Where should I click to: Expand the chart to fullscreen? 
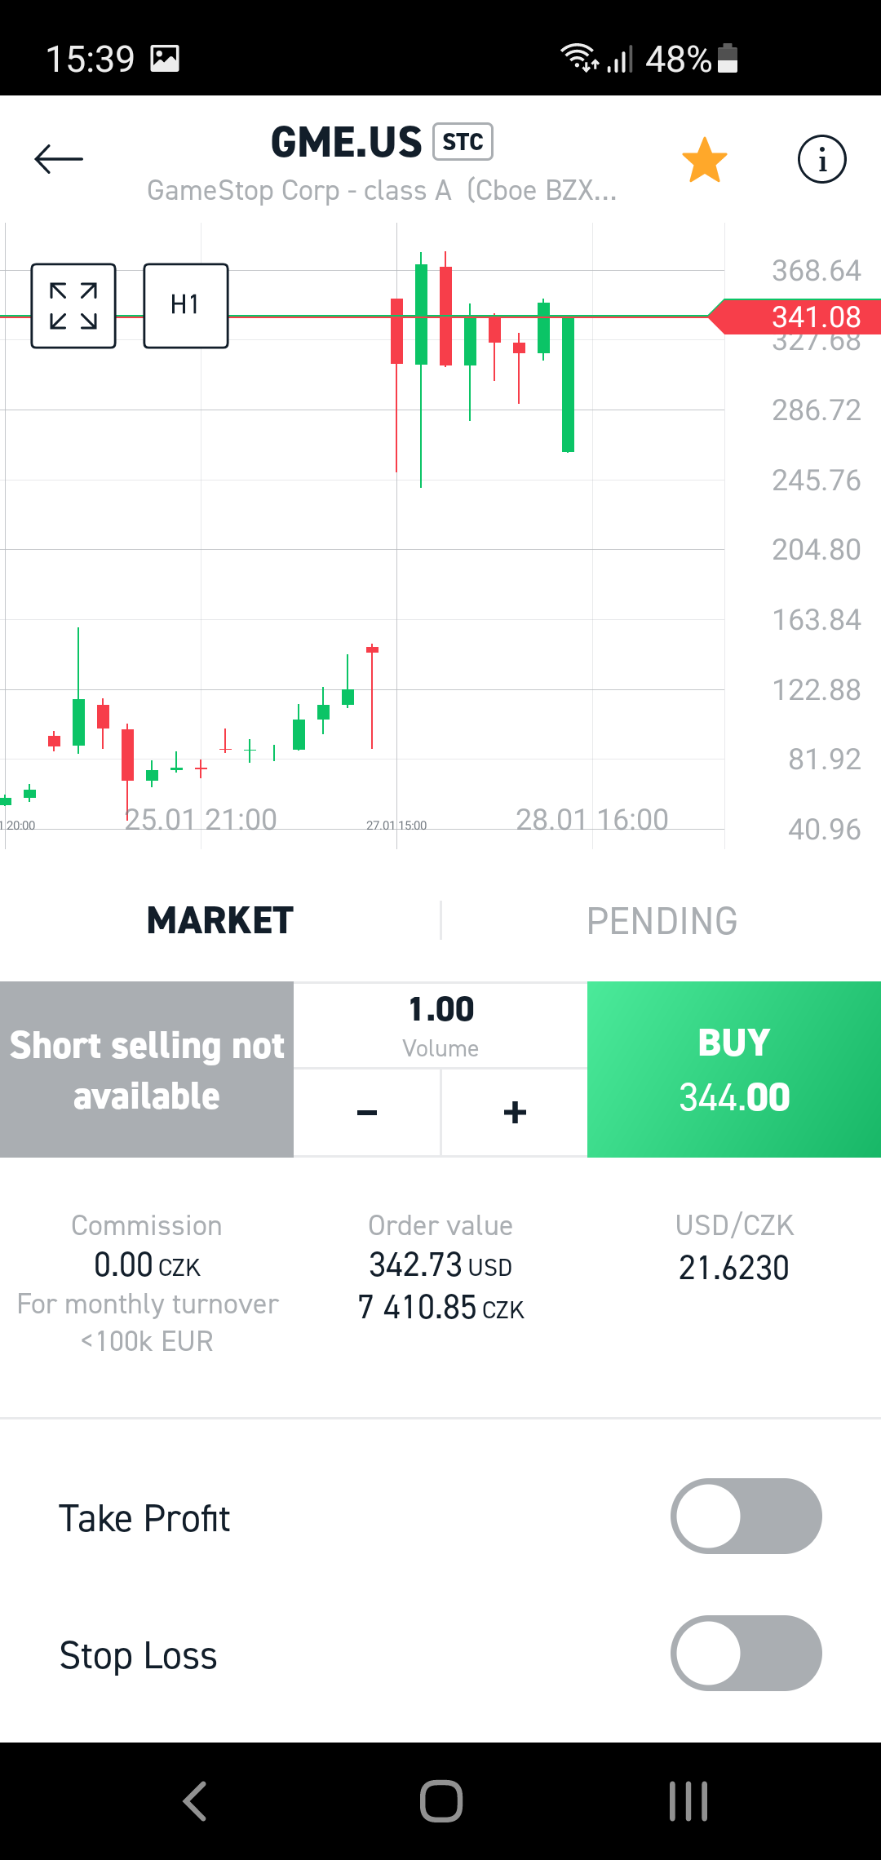point(74,306)
